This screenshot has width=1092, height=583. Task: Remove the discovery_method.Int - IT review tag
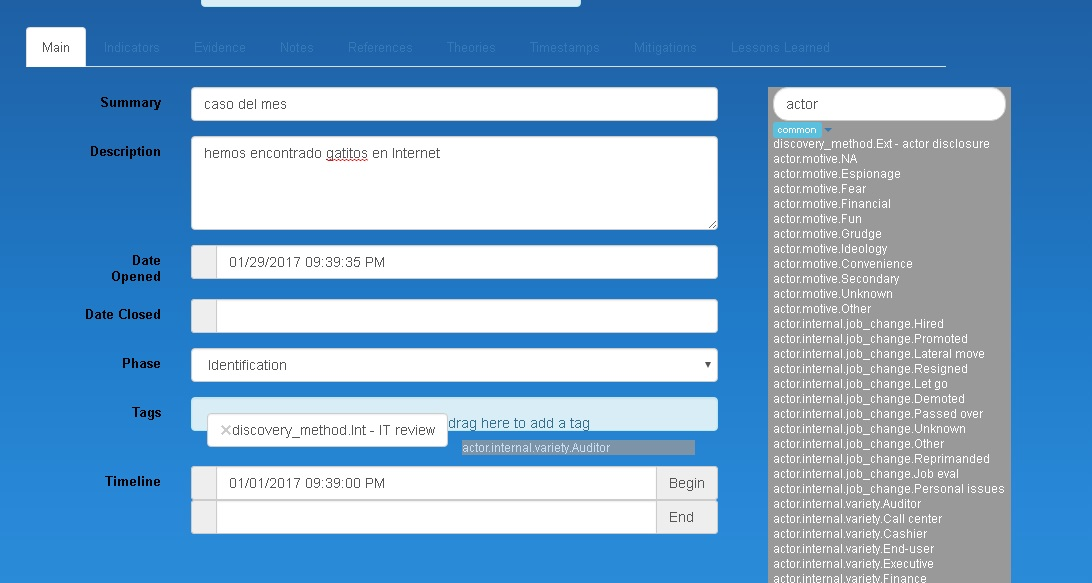[225, 430]
